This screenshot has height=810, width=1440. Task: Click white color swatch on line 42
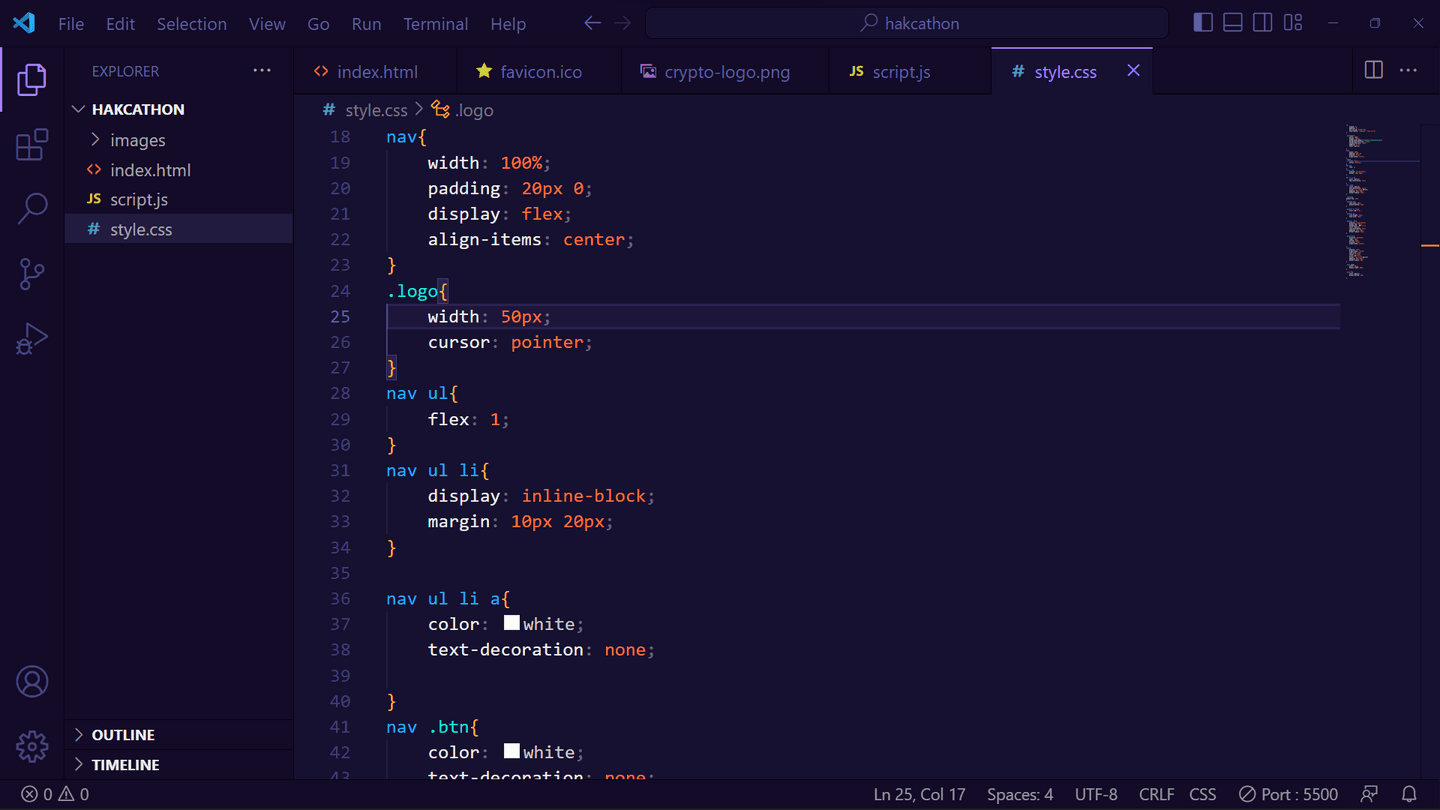511,751
